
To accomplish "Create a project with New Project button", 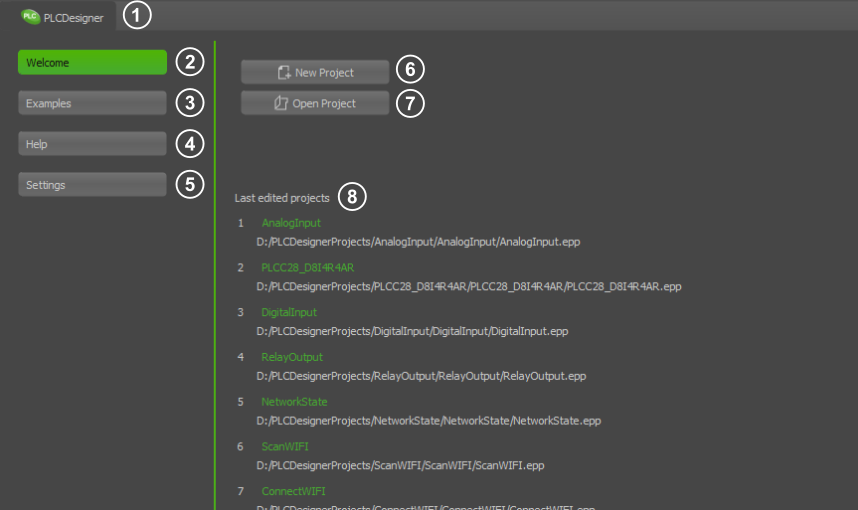I will pos(314,72).
